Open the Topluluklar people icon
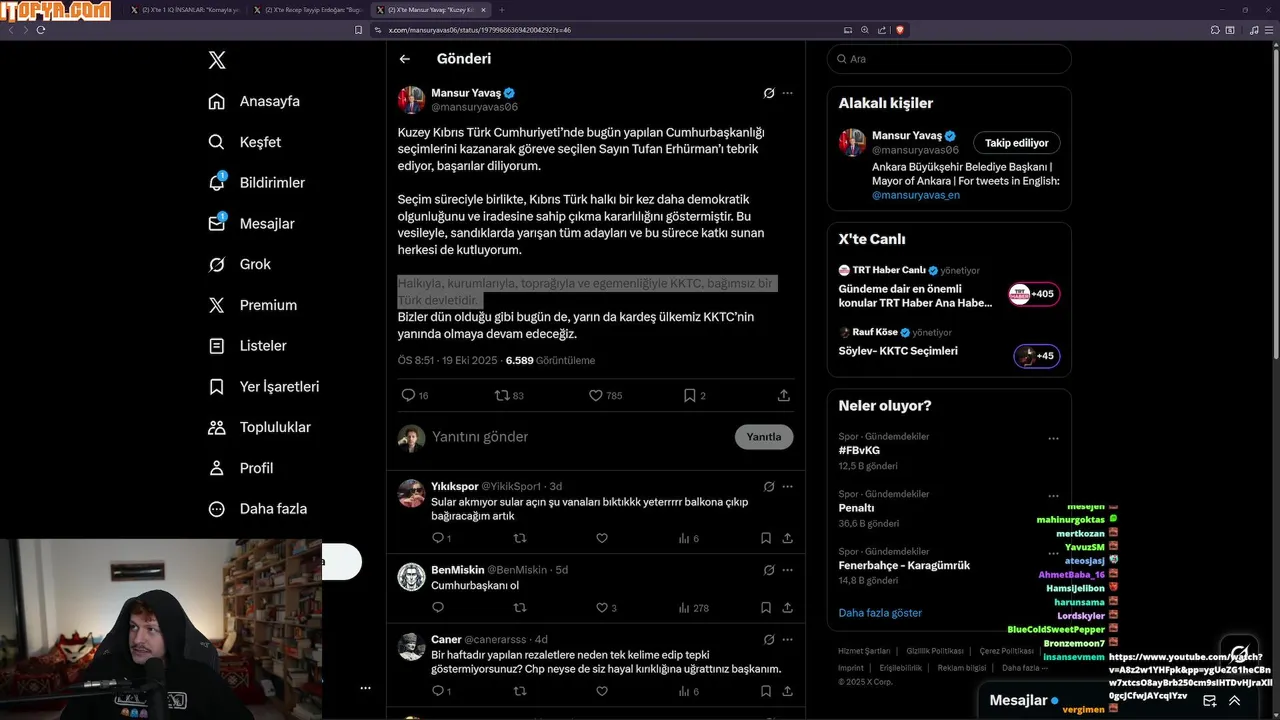Image resolution: width=1280 pixels, height=720 pixels. 217,427
